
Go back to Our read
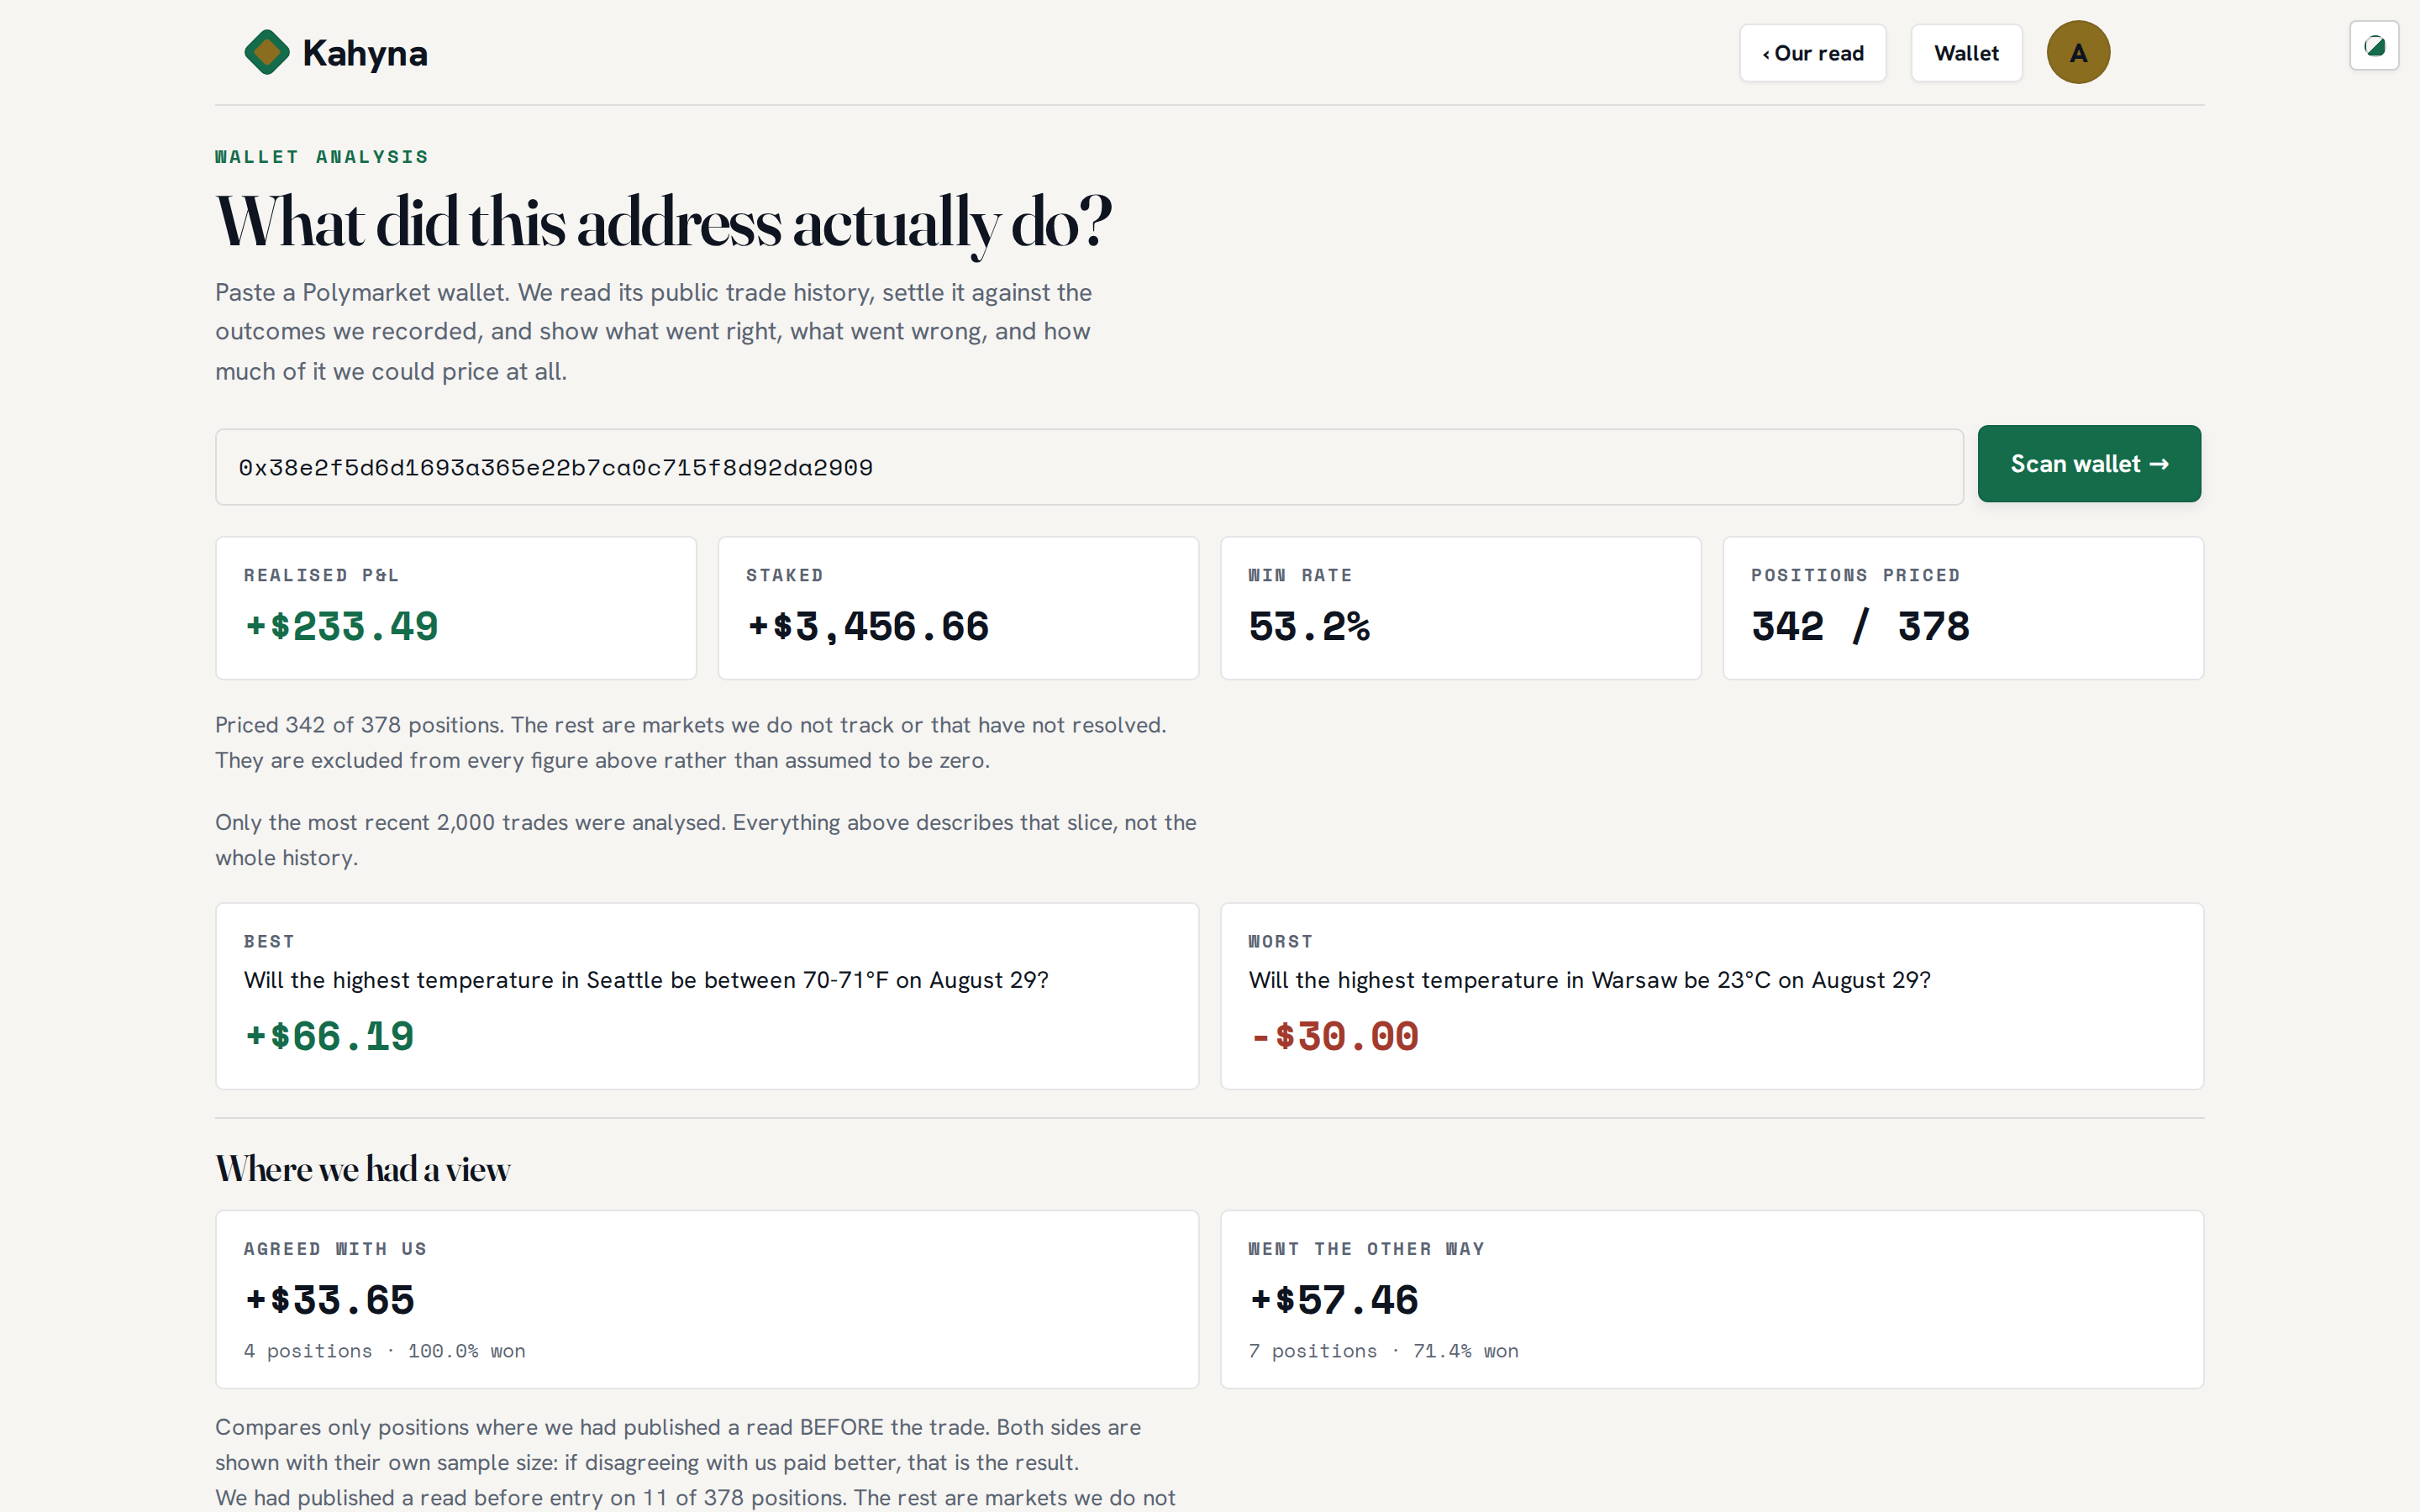coord(1812,53)
